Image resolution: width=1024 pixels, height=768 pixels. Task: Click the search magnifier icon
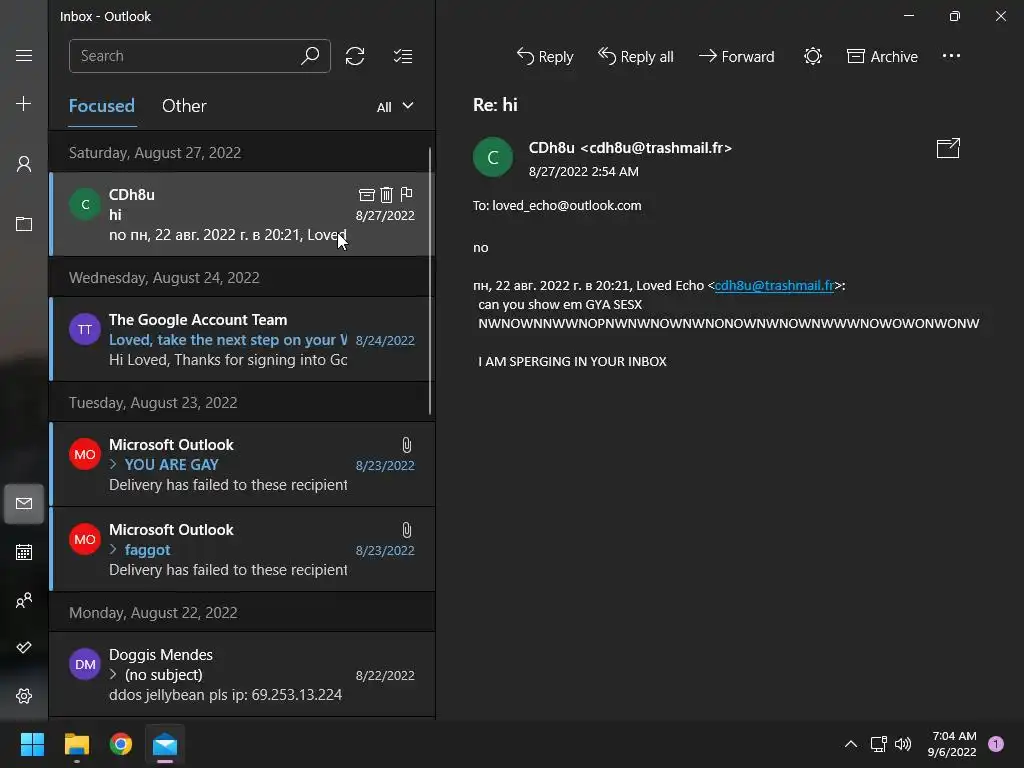tap(310, 56)
